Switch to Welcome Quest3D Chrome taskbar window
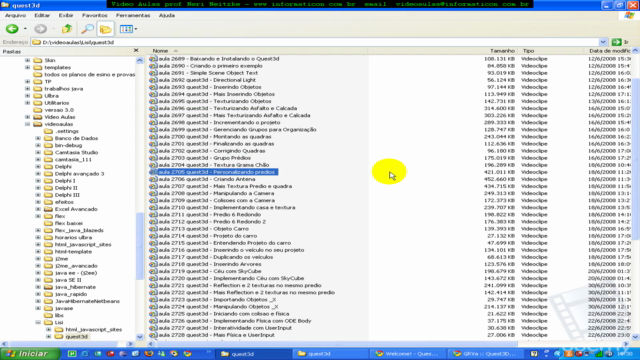This screenshot has width=640, height=360. [406, 353]
